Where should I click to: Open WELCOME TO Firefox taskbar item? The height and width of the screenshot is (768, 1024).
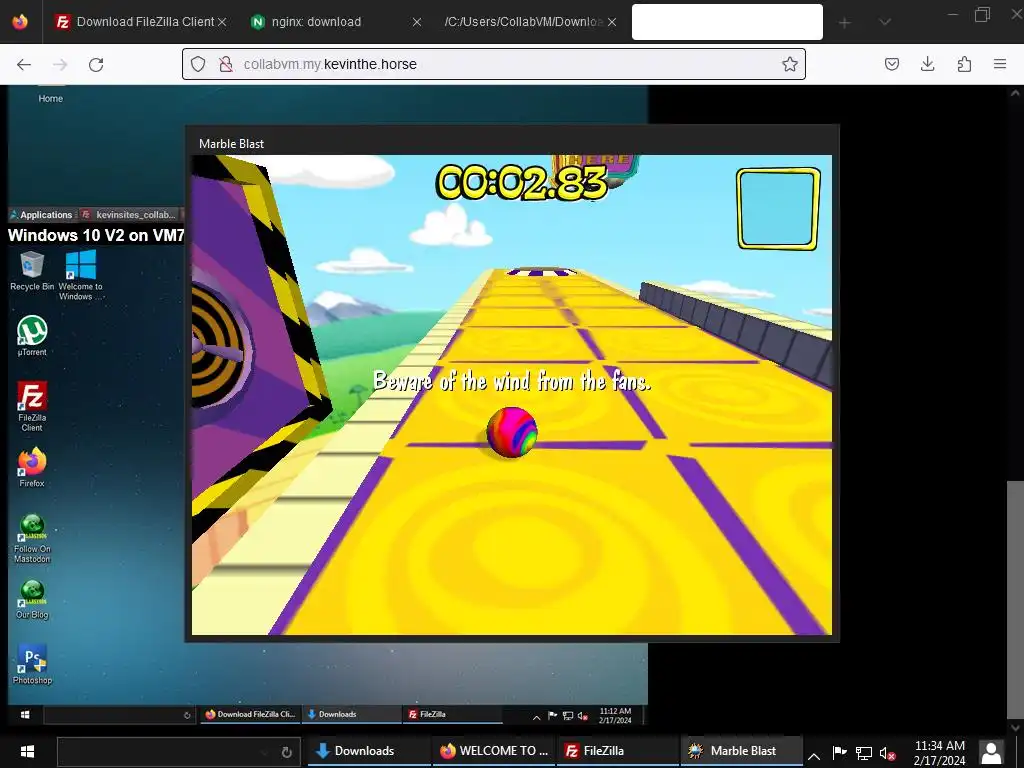(494, 751)
